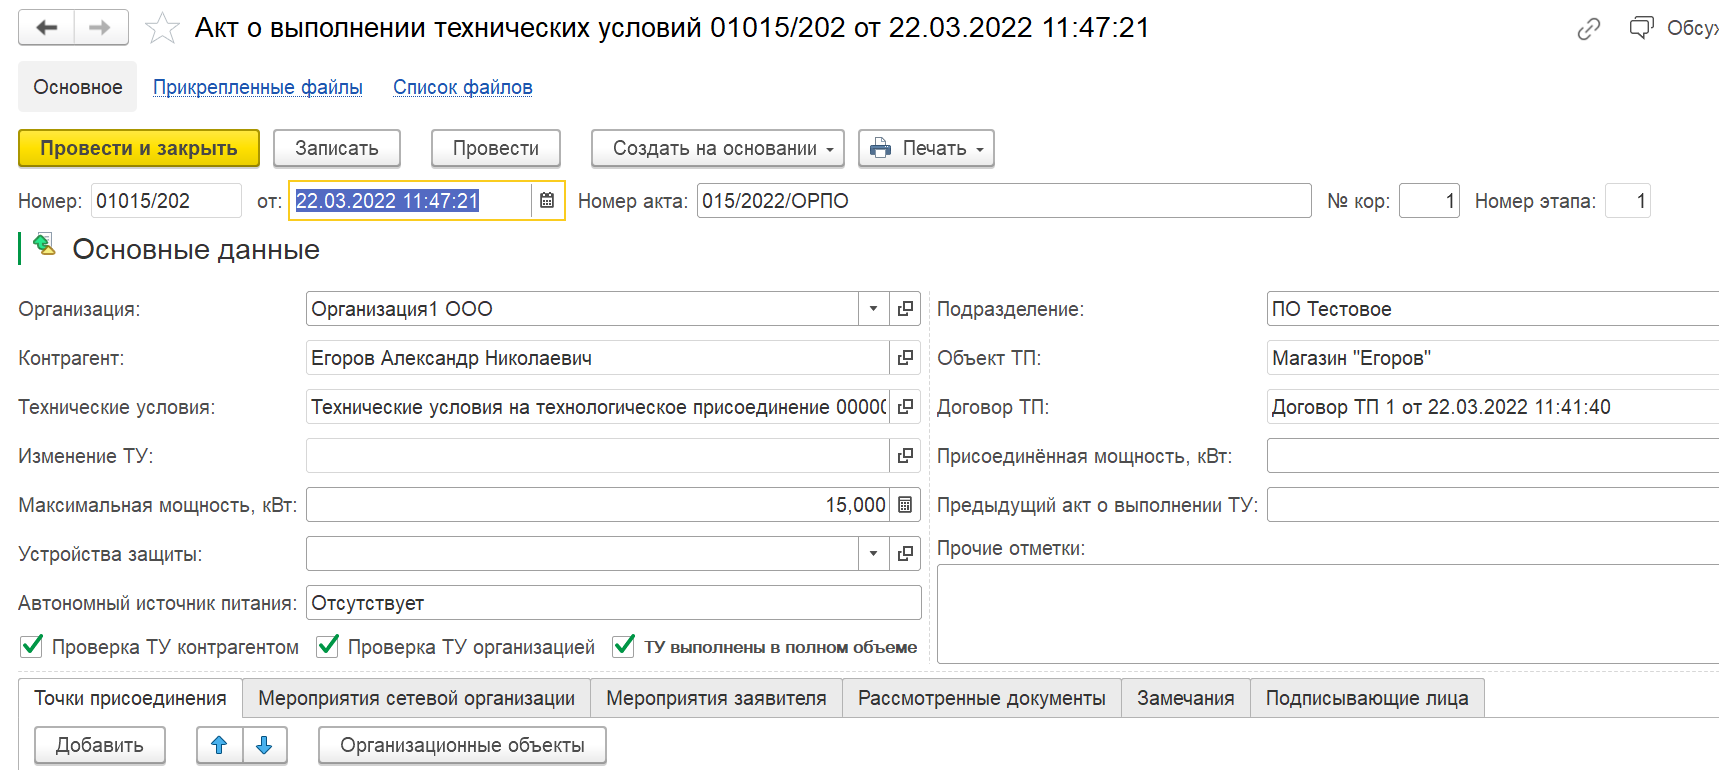Screen dimensions: 1719x770
Task: Open the Технические условия linked document icon
Action: pos(905,407)
